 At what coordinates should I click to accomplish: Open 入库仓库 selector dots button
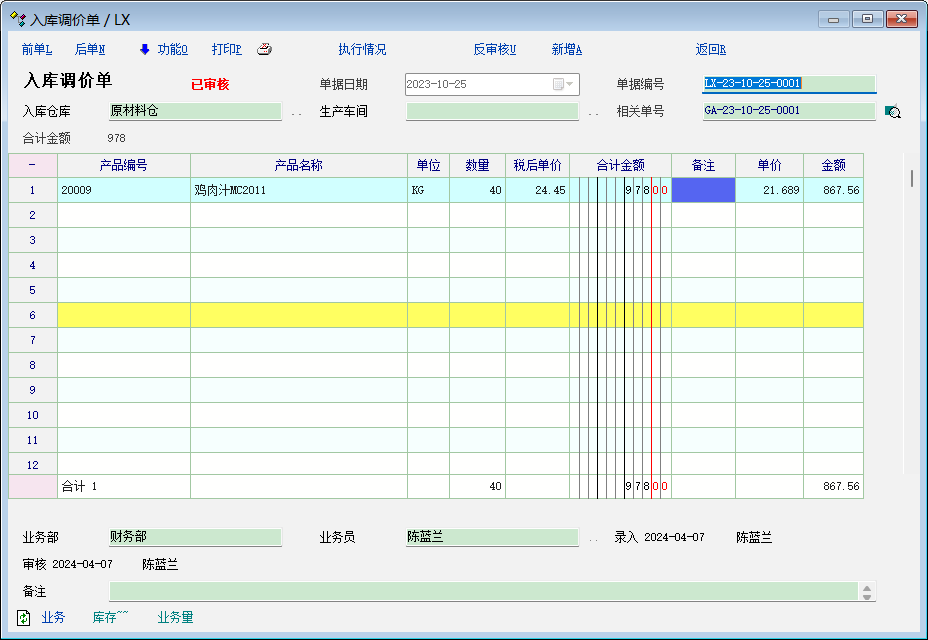click(x=296, y=113)
